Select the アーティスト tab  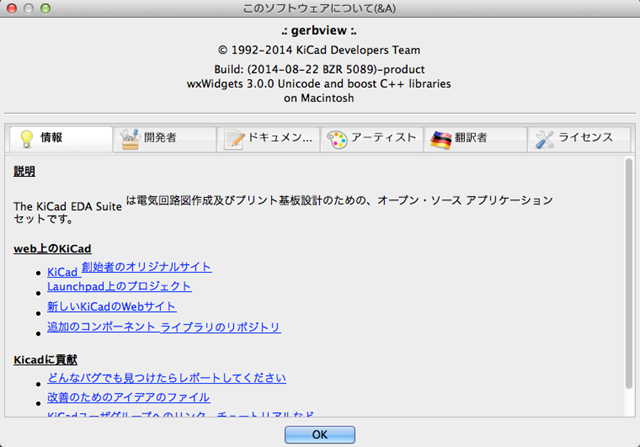[x=372, y=139]
